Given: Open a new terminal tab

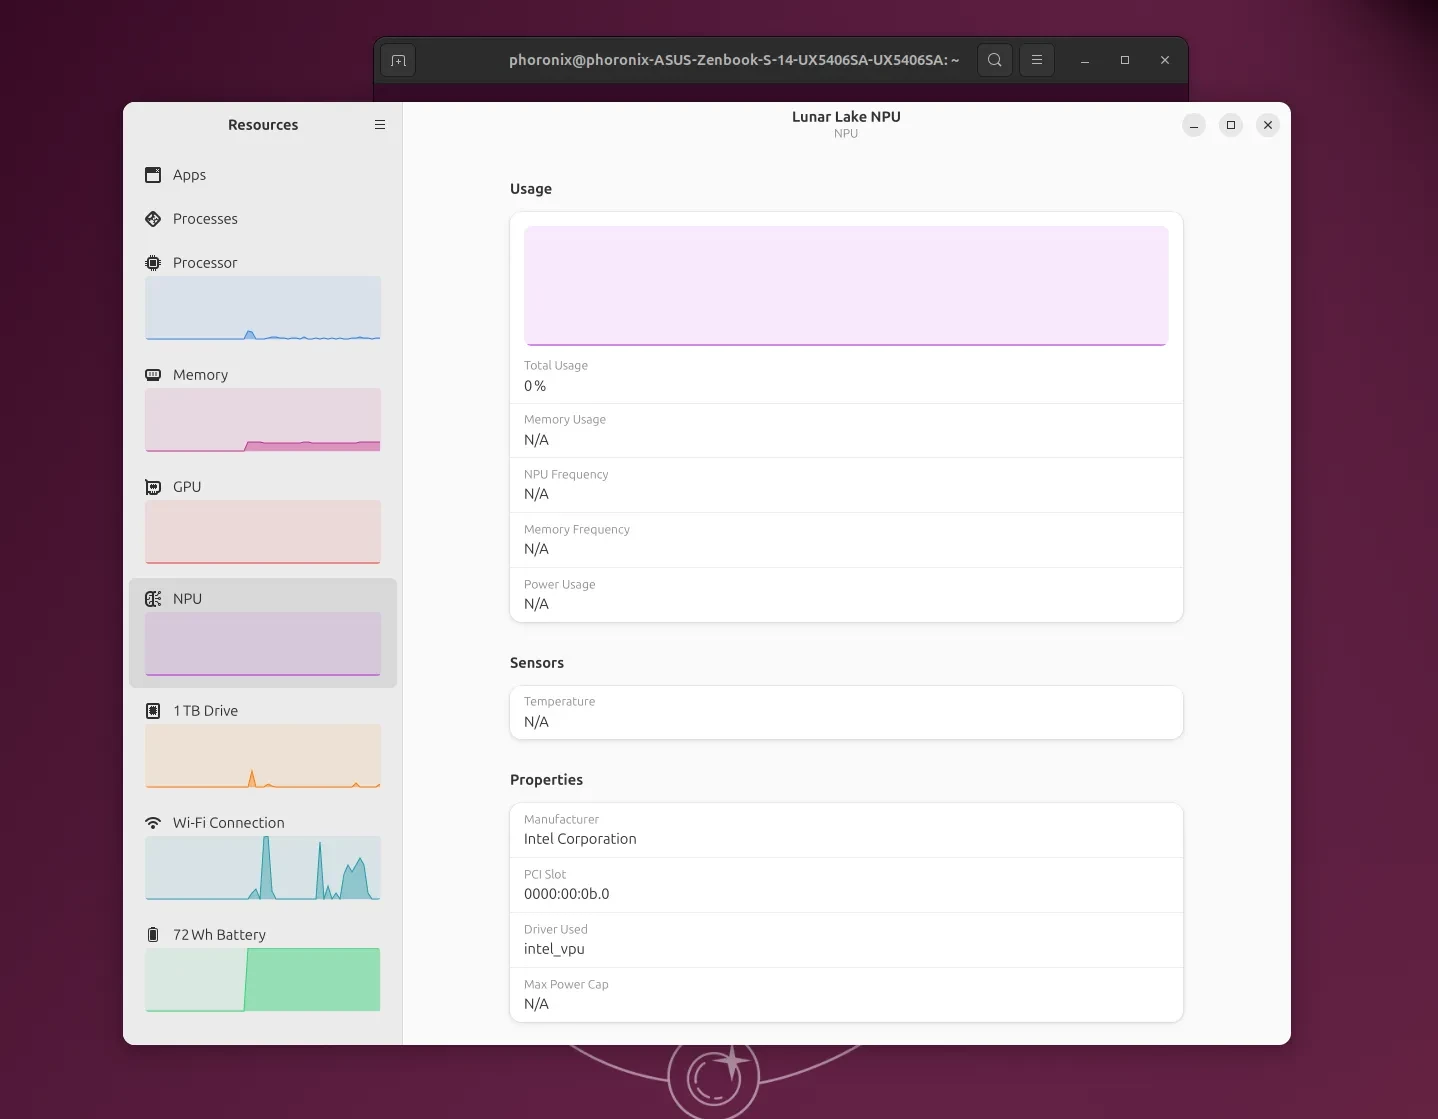Looking at the screenshot, I should [398, 61].
